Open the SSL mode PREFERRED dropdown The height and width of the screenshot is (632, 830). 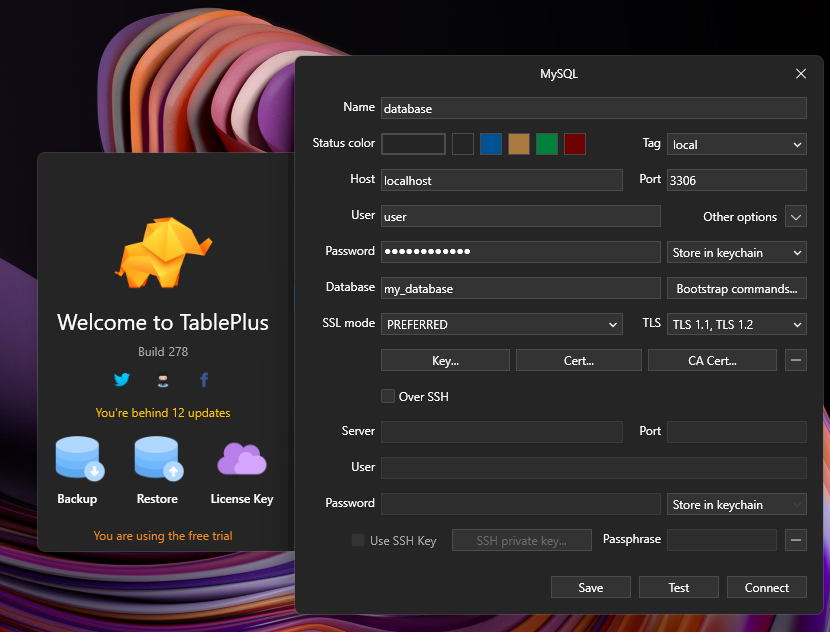502,324
